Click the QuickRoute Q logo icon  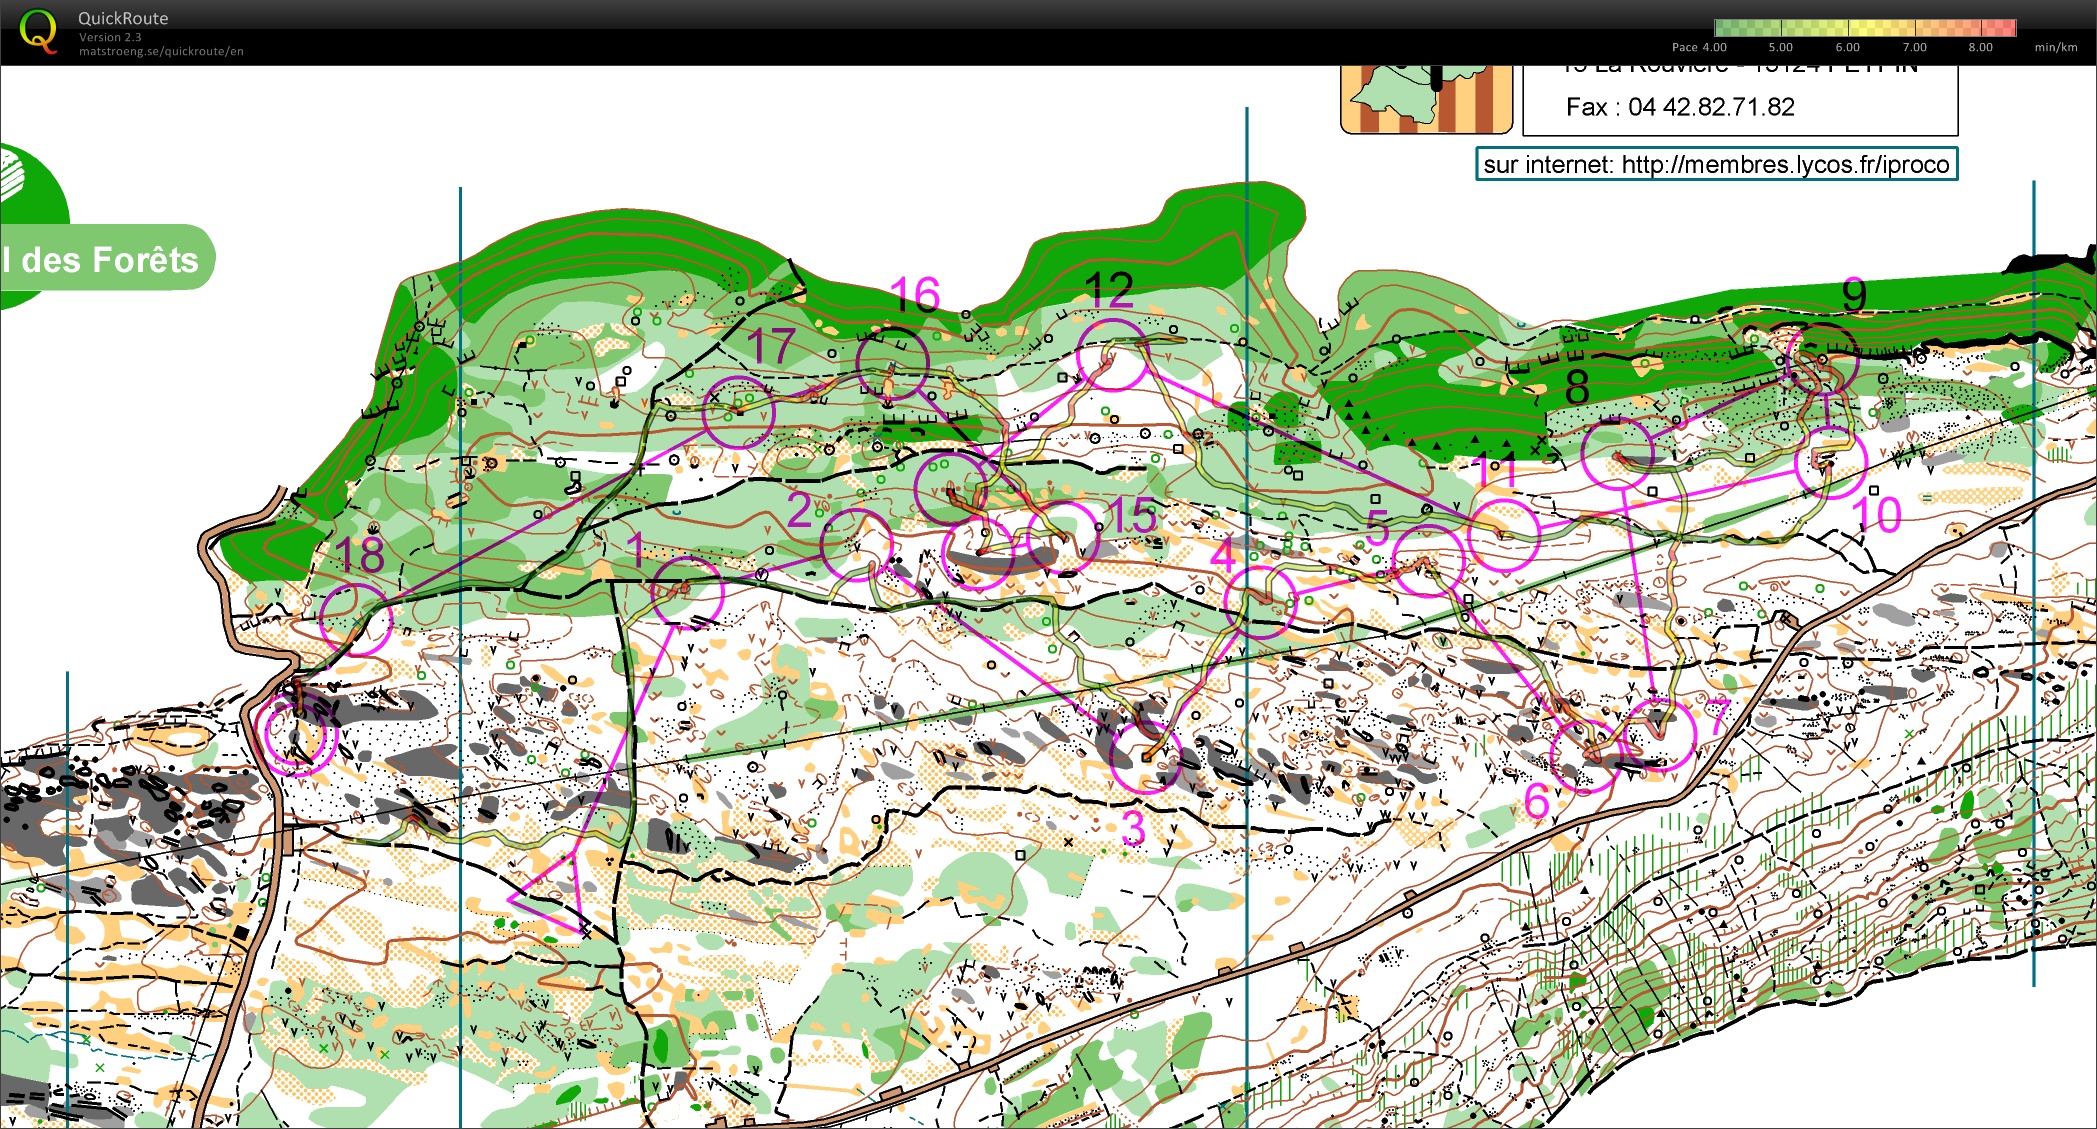click(x=39, y=31)
